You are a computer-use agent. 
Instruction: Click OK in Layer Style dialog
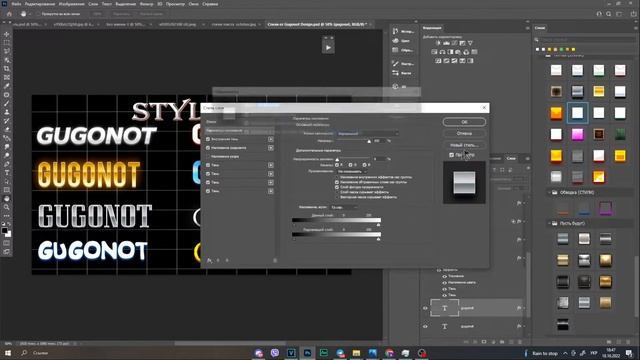(464, 122)
